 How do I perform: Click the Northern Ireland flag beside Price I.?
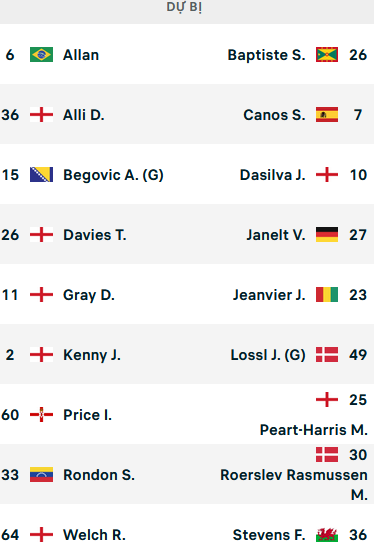41,415
